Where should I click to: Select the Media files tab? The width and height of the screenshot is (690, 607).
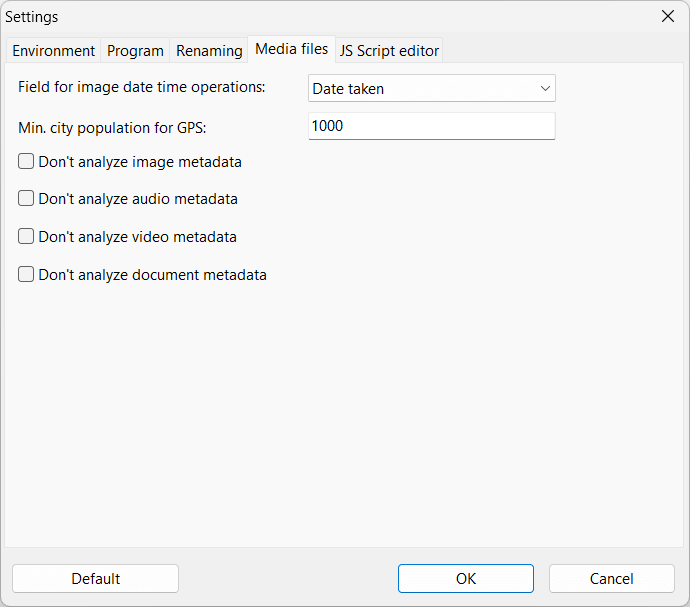click(x=291, y=49)
